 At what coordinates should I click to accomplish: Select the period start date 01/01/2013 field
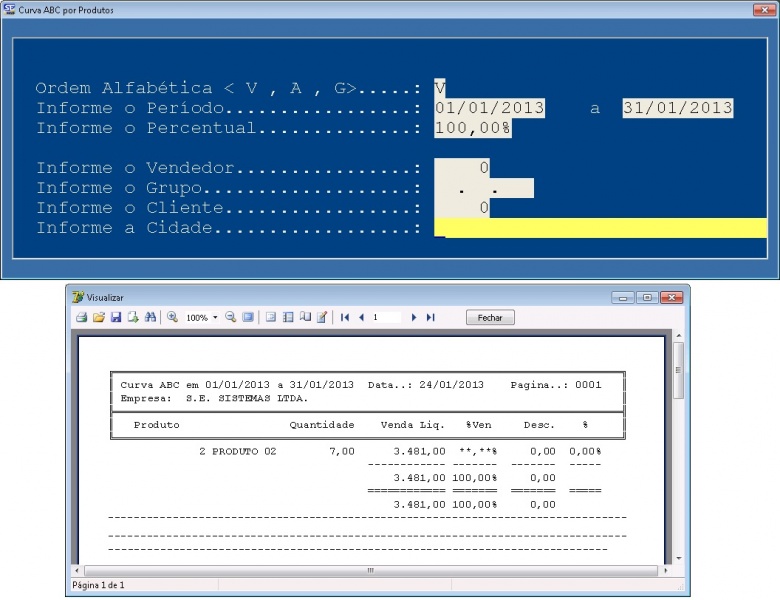(489, 108)
